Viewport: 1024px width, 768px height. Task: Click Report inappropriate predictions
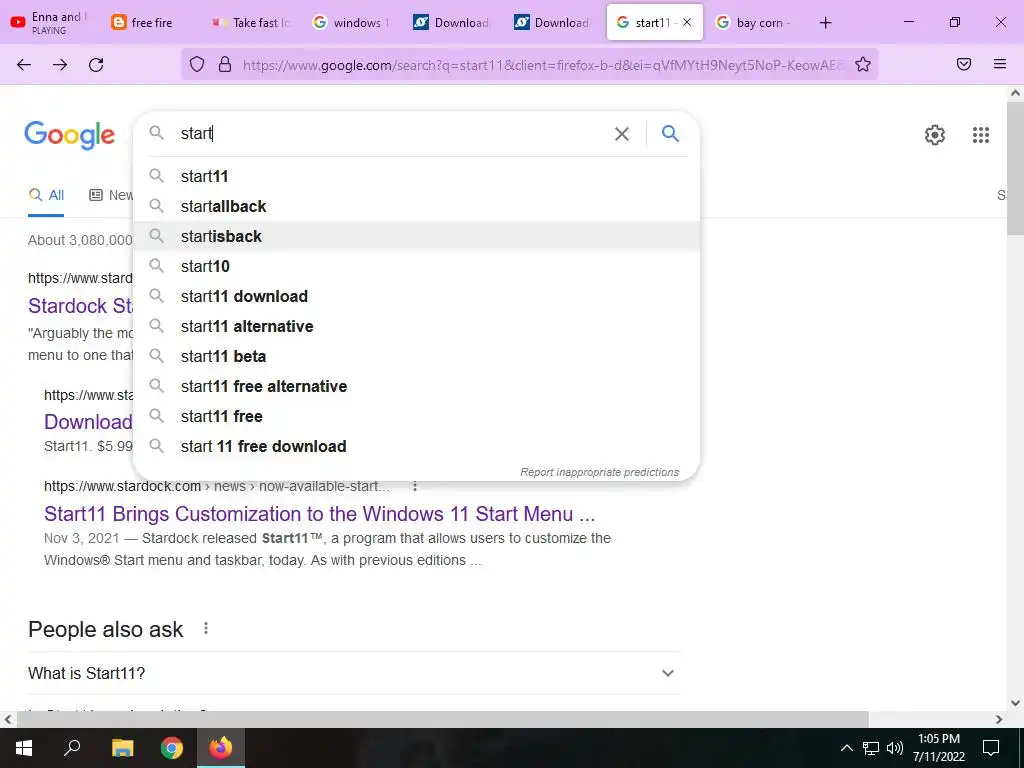click(600, 472)
